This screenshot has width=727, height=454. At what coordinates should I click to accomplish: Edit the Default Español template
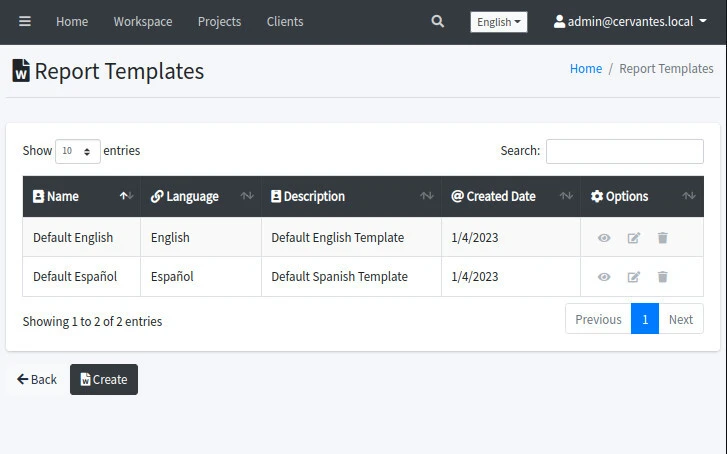633,277
